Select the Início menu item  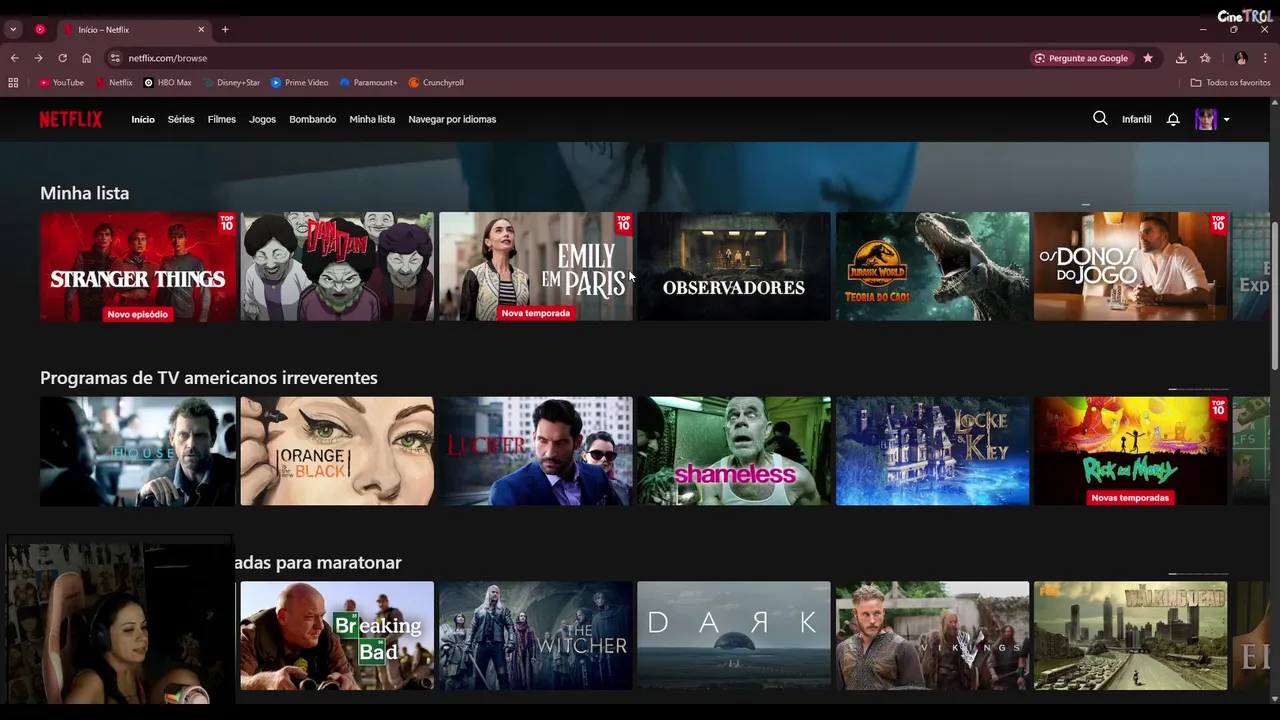(143, 119)
